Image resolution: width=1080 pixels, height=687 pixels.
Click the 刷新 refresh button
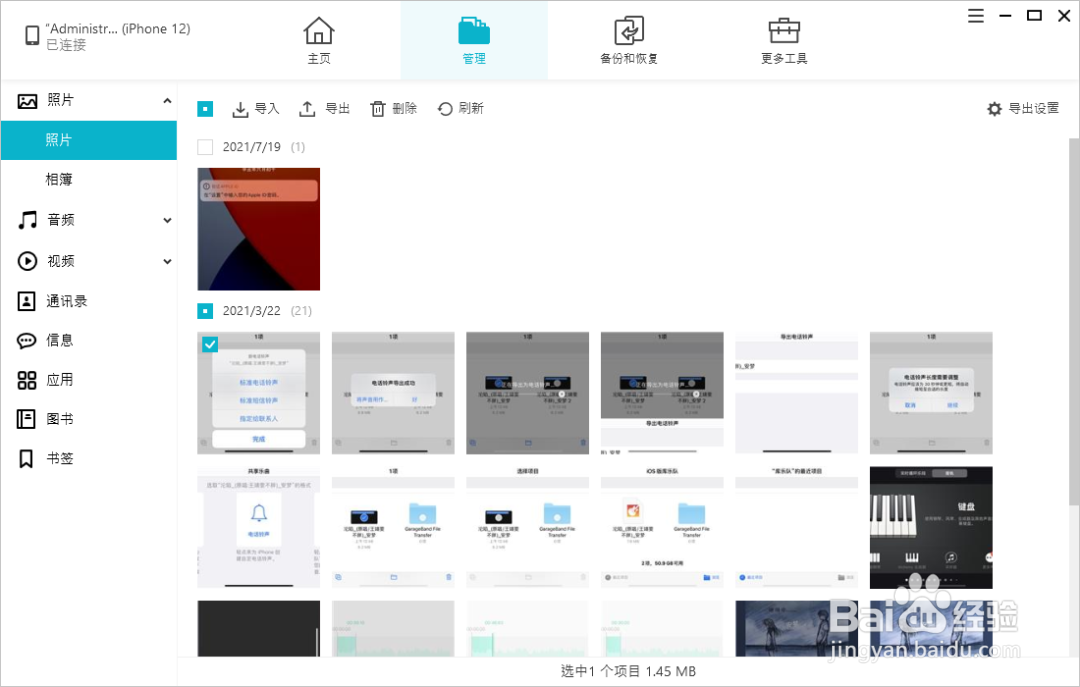461,109
